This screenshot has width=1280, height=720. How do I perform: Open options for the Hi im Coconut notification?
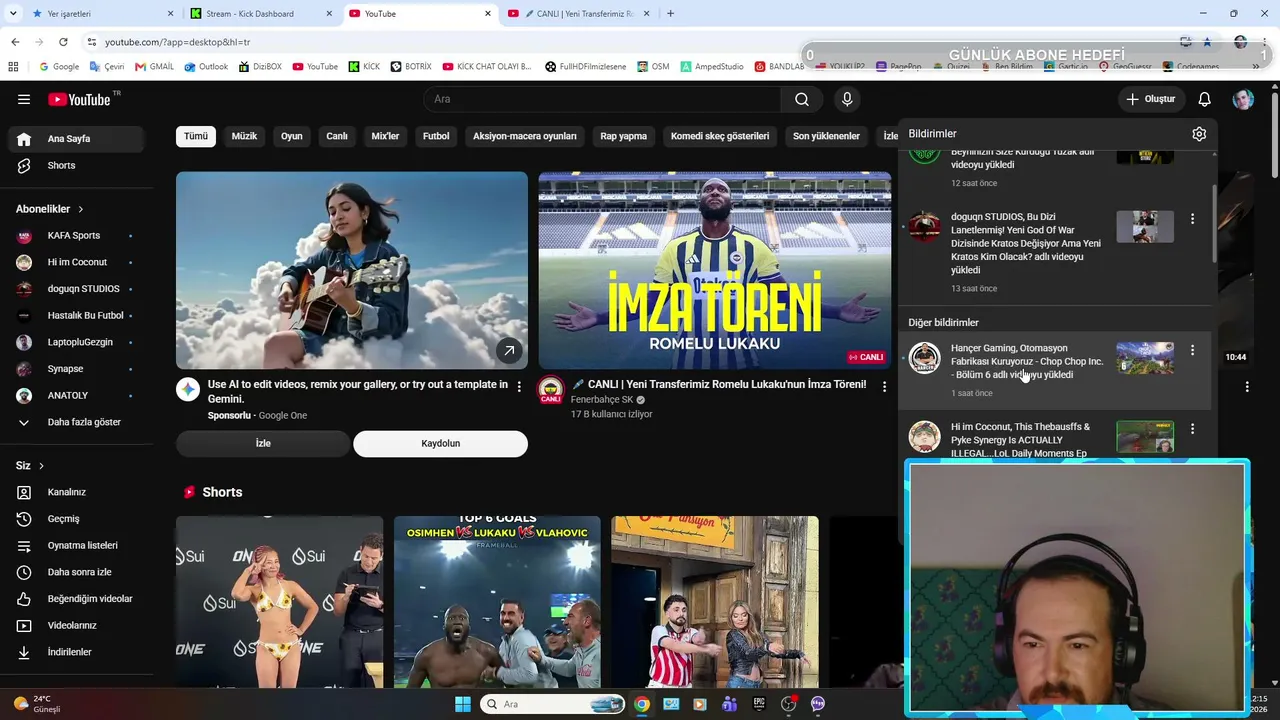[x=1192, y=429]
